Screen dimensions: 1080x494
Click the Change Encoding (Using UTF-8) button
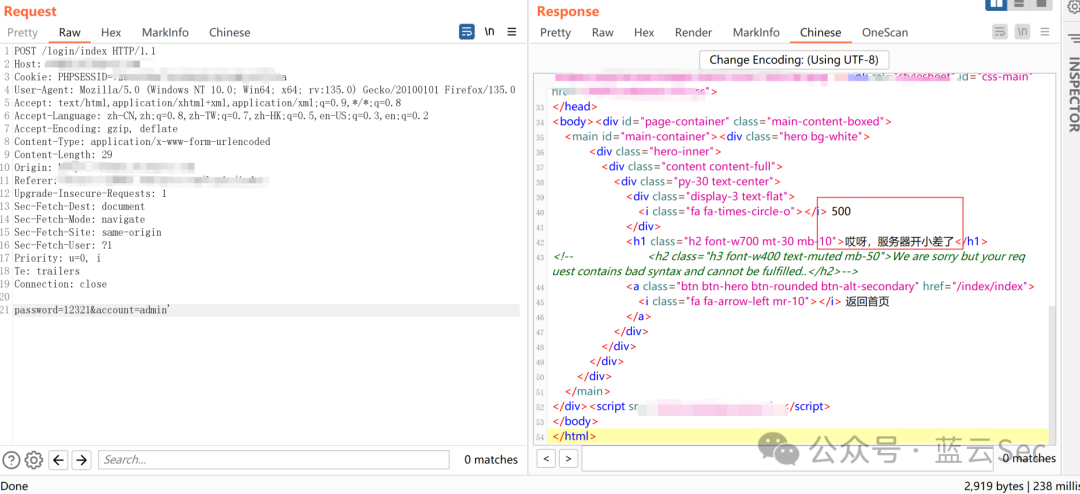[x=793, y=60]
